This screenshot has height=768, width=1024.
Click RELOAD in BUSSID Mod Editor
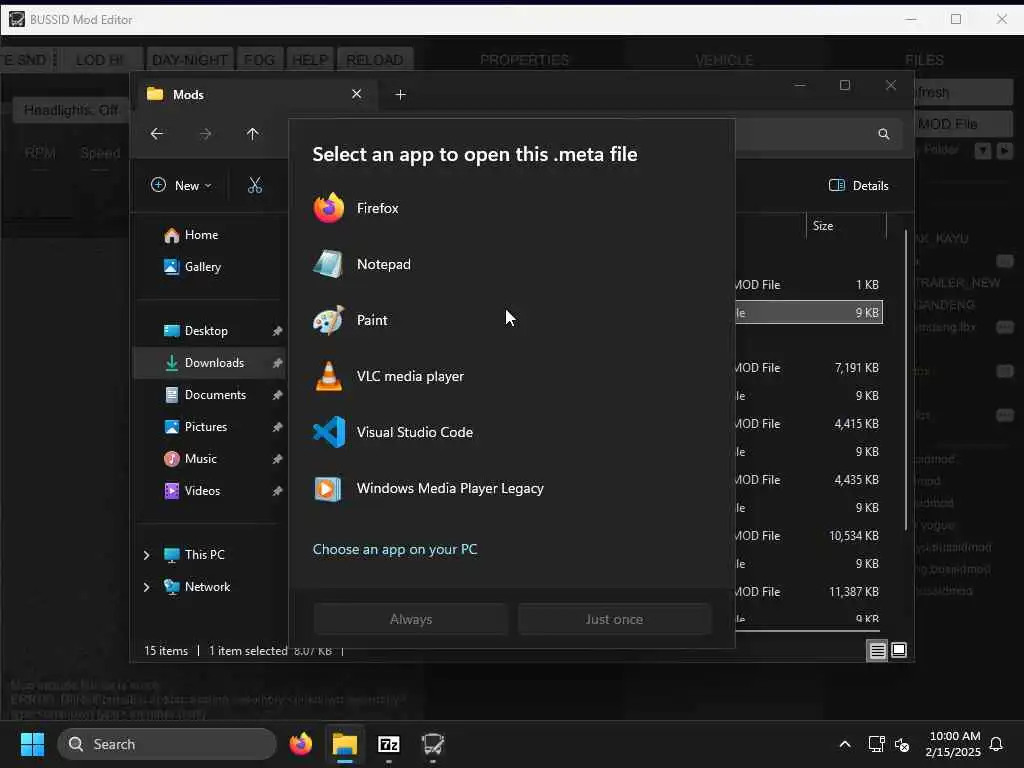coord(375,60)
